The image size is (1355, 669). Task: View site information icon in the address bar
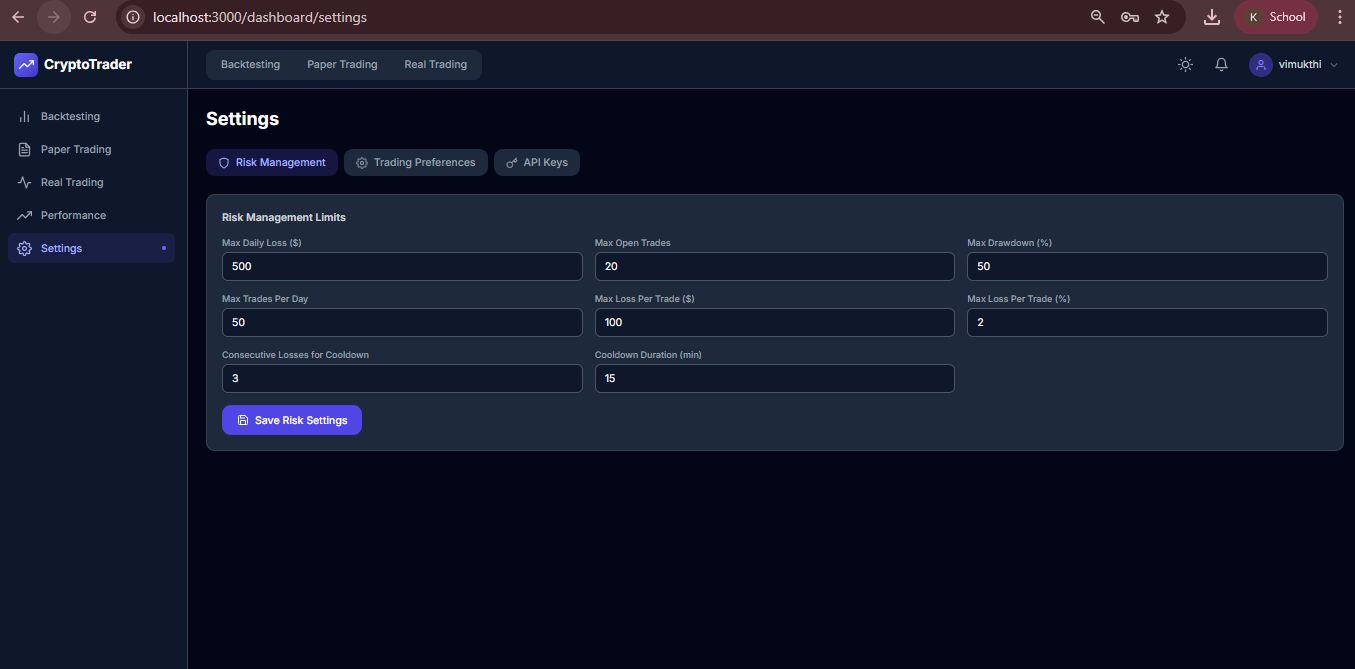pos(133,17)
